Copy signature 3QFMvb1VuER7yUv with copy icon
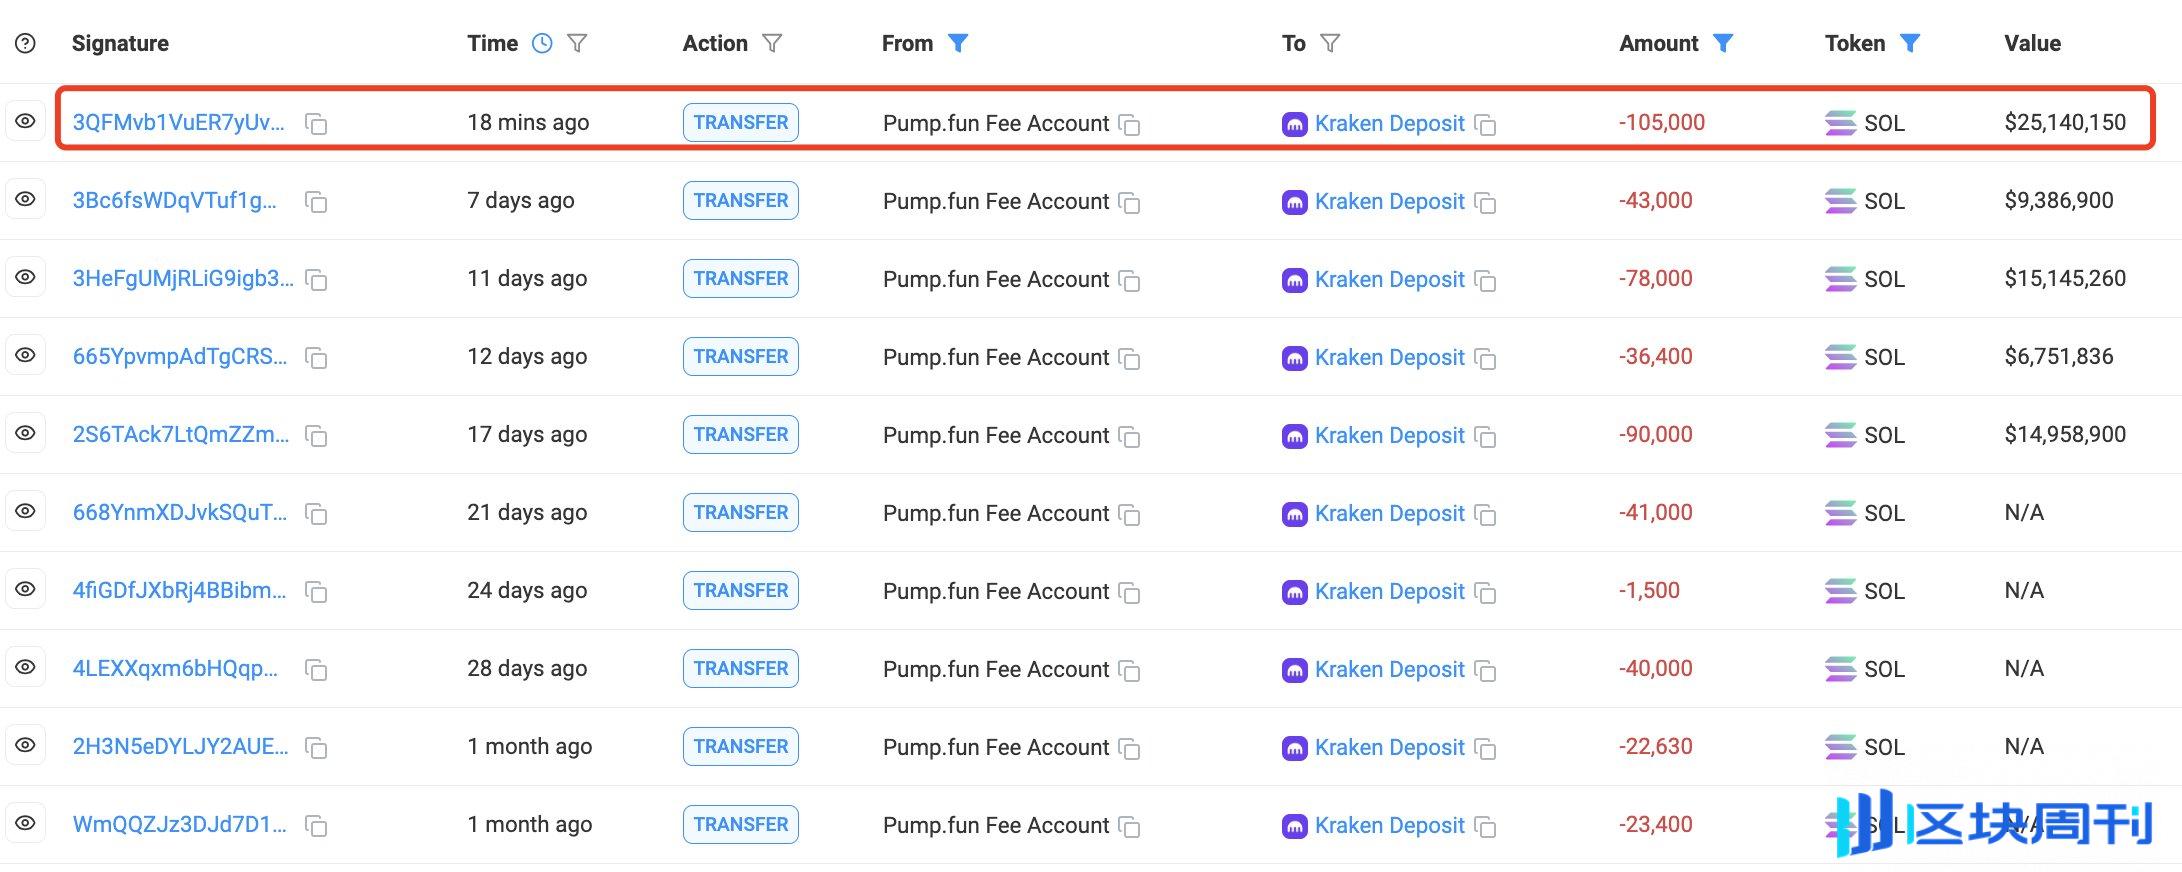 tap(316, 124)
